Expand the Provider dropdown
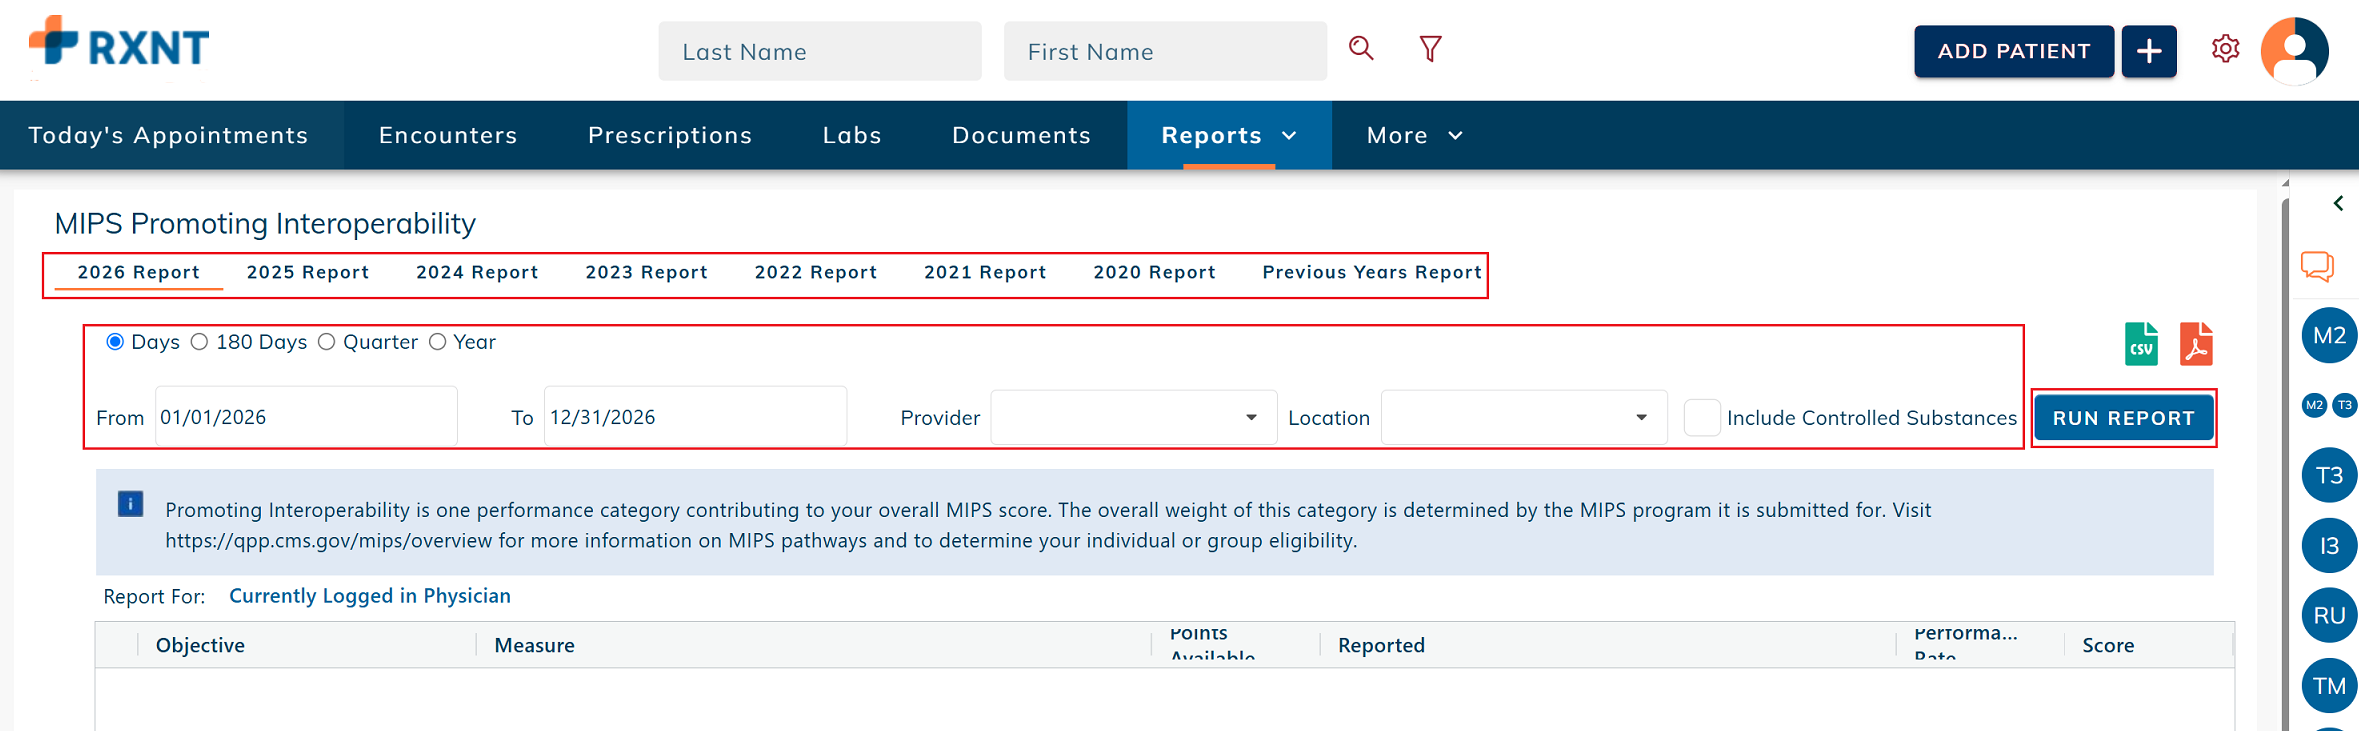Image resolution: width=2359 pixels, height=731 pixels. [x=1133, y=417]
